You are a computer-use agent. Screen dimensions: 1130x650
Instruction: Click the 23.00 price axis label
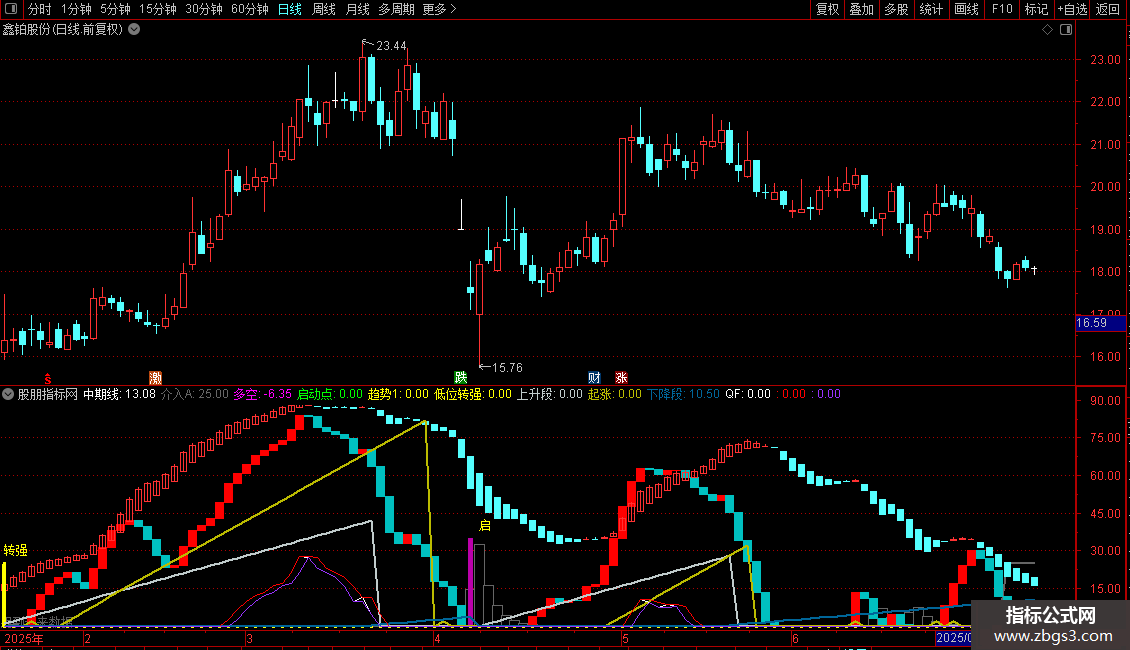[1105, 60]
